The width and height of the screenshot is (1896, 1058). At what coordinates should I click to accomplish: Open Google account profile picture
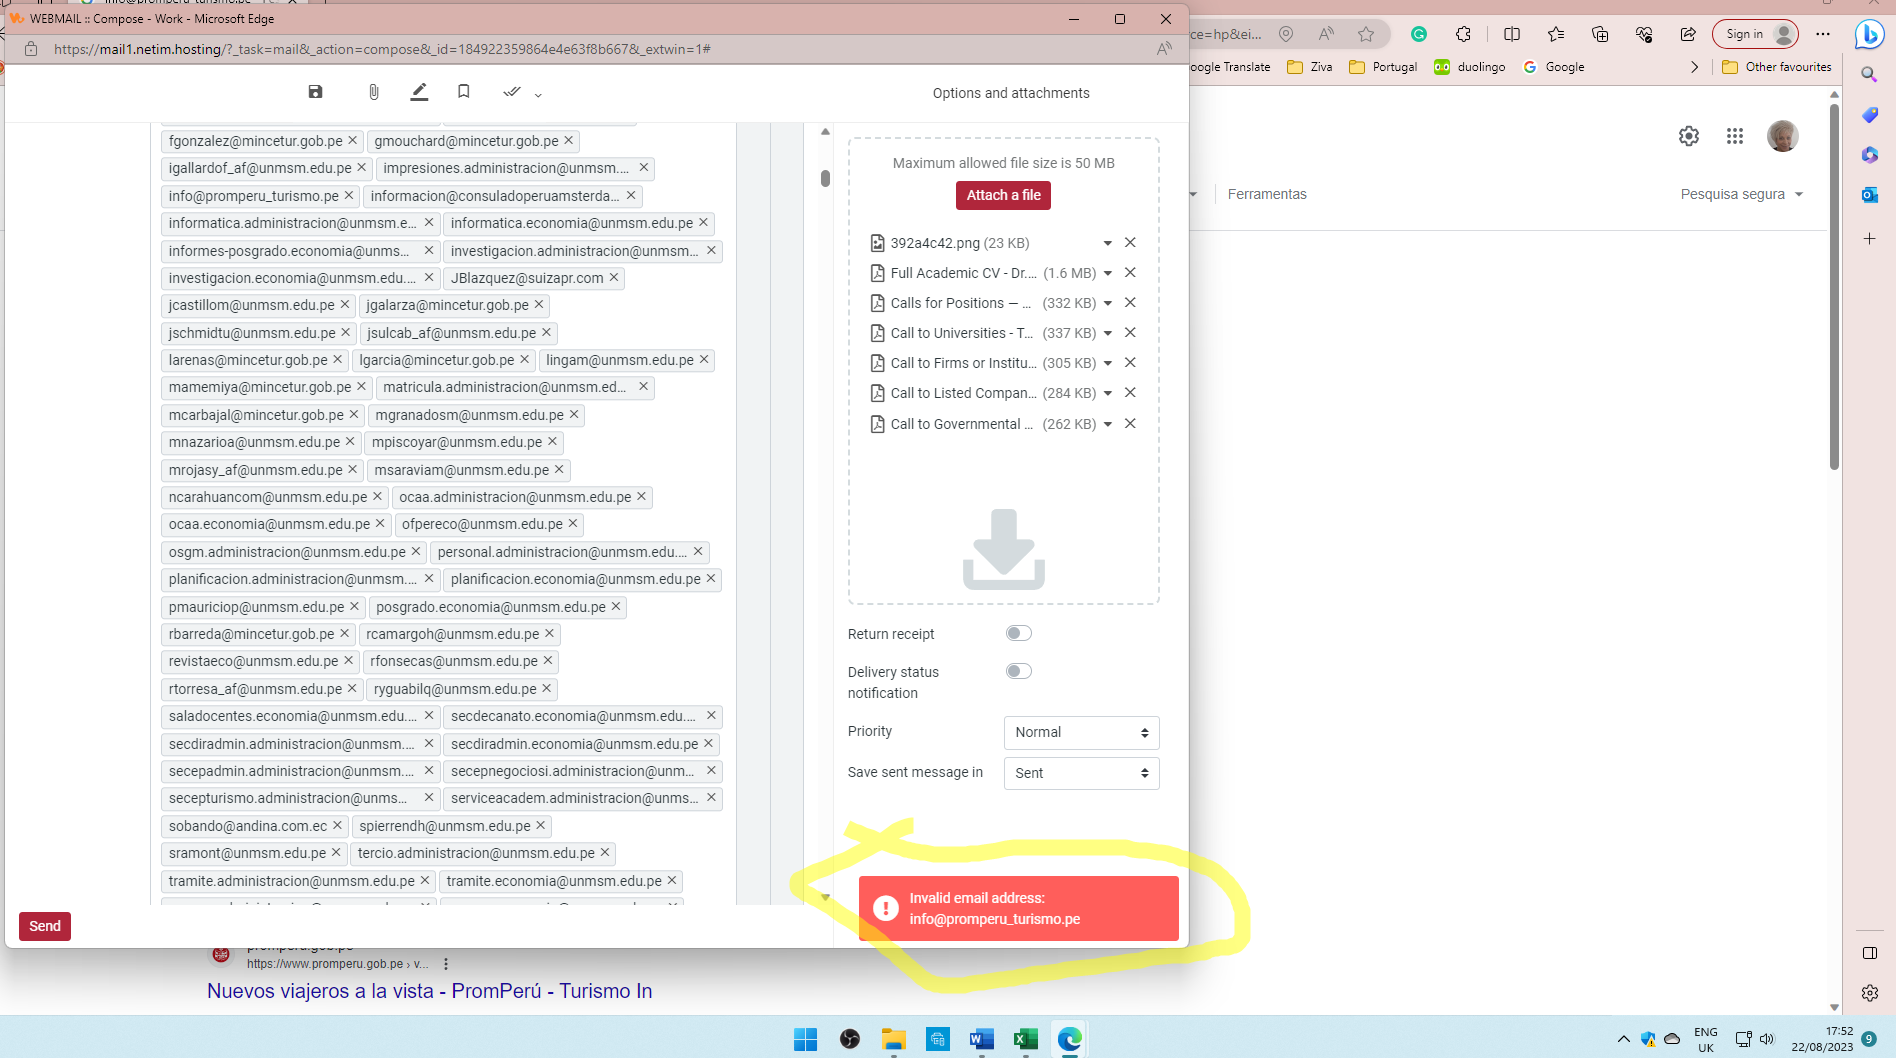pos(1783,136)
